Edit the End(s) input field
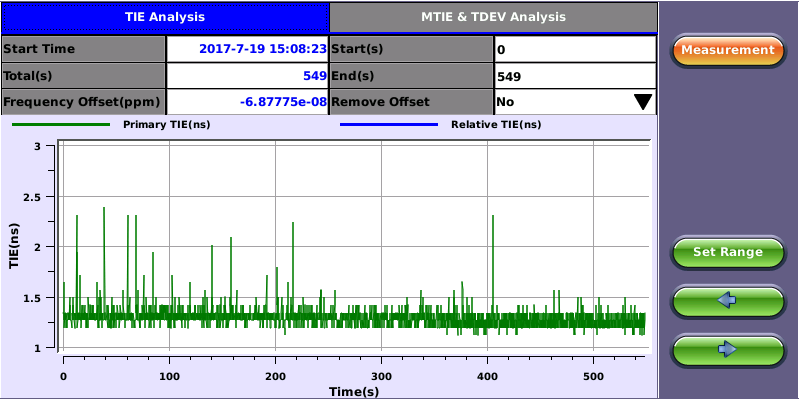The width and height of the screenshot is (800, 400). (x=575, y=76)
